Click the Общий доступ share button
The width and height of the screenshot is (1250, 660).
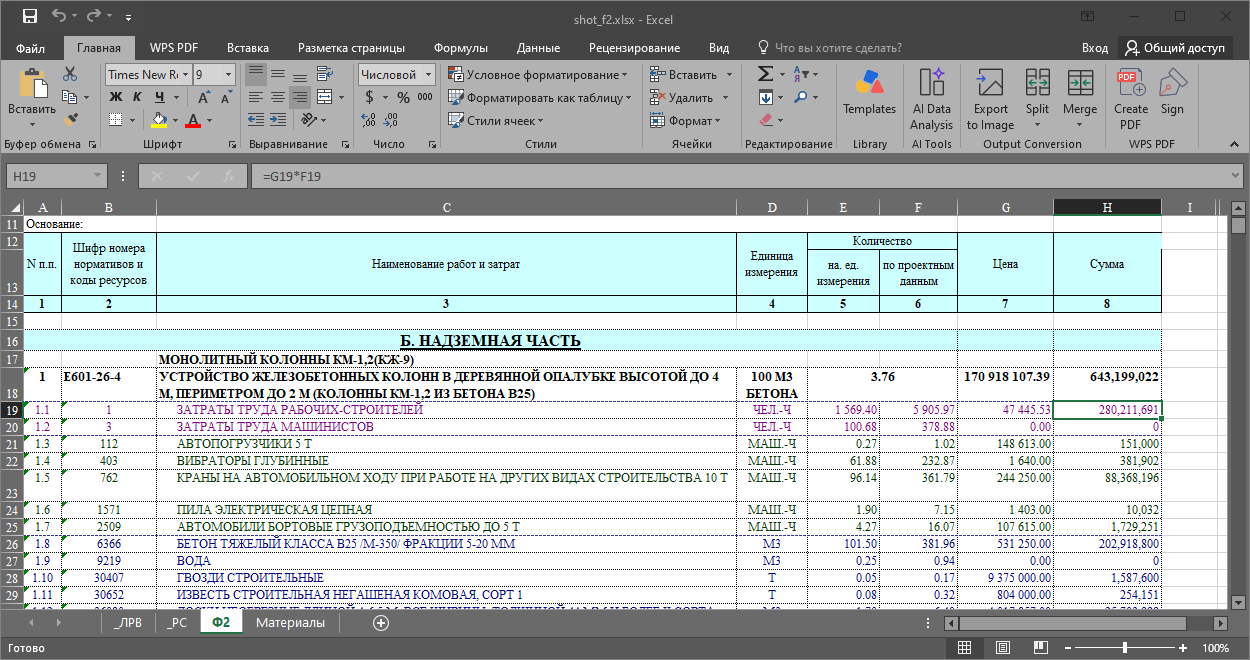pyautogui.click(x=1176, y=48)
